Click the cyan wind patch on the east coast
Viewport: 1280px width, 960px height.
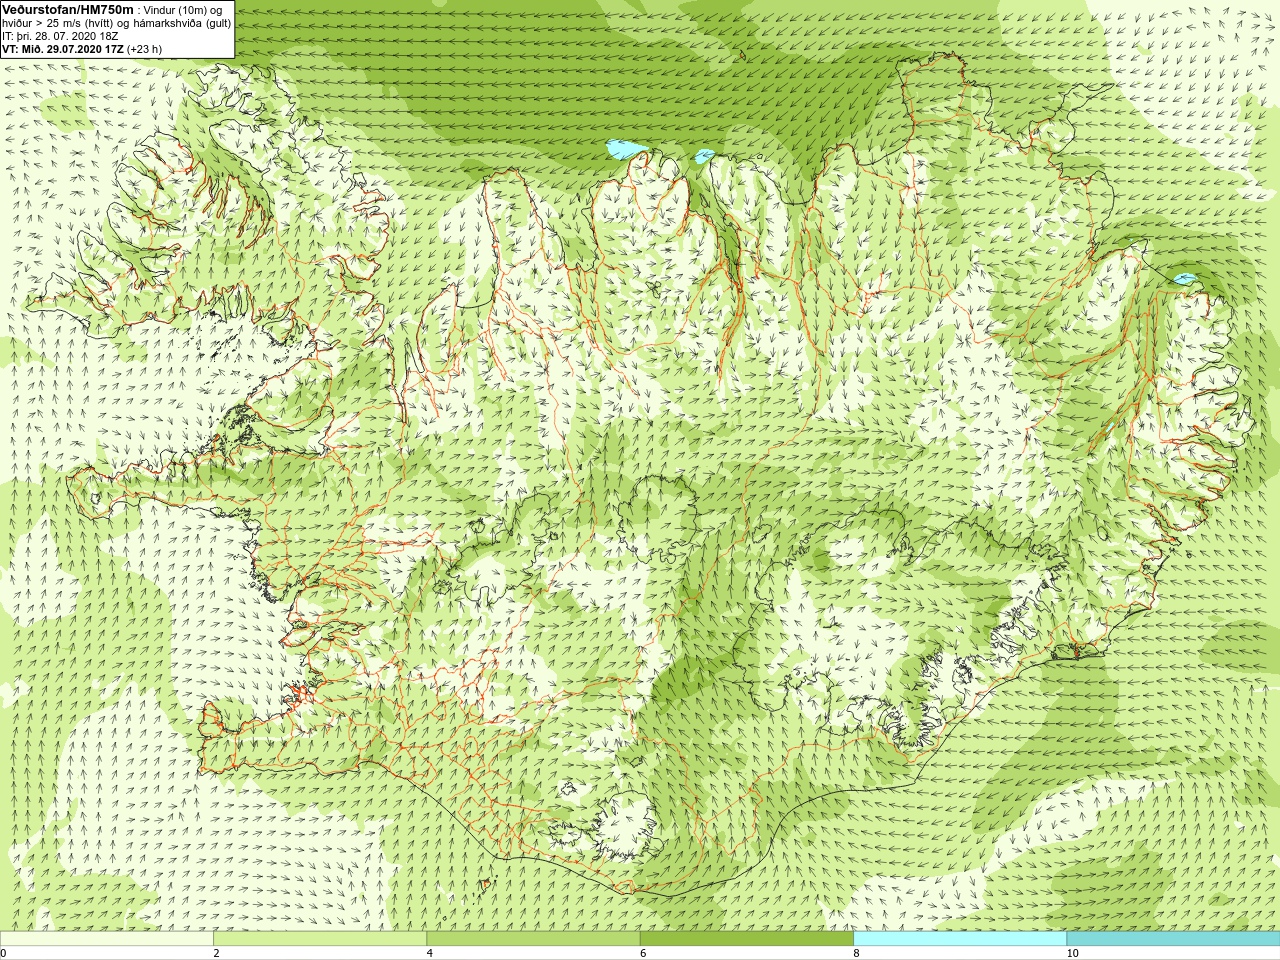point(1185,278)
